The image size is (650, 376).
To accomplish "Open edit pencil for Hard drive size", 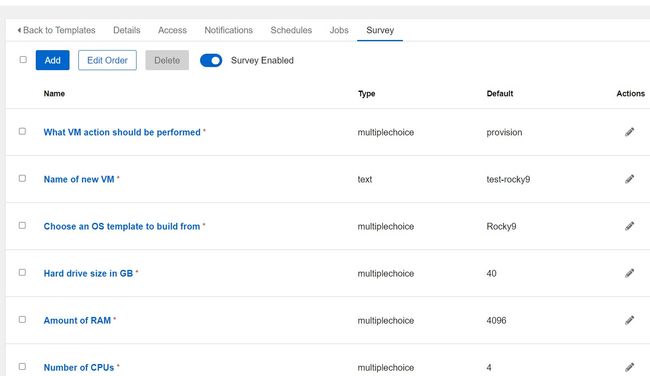I will point(629,273).
